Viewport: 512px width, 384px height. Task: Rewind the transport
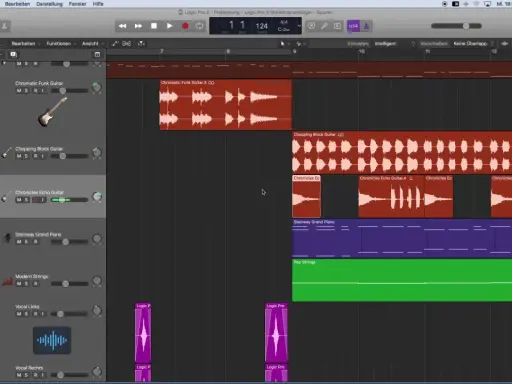coord(122,26)
